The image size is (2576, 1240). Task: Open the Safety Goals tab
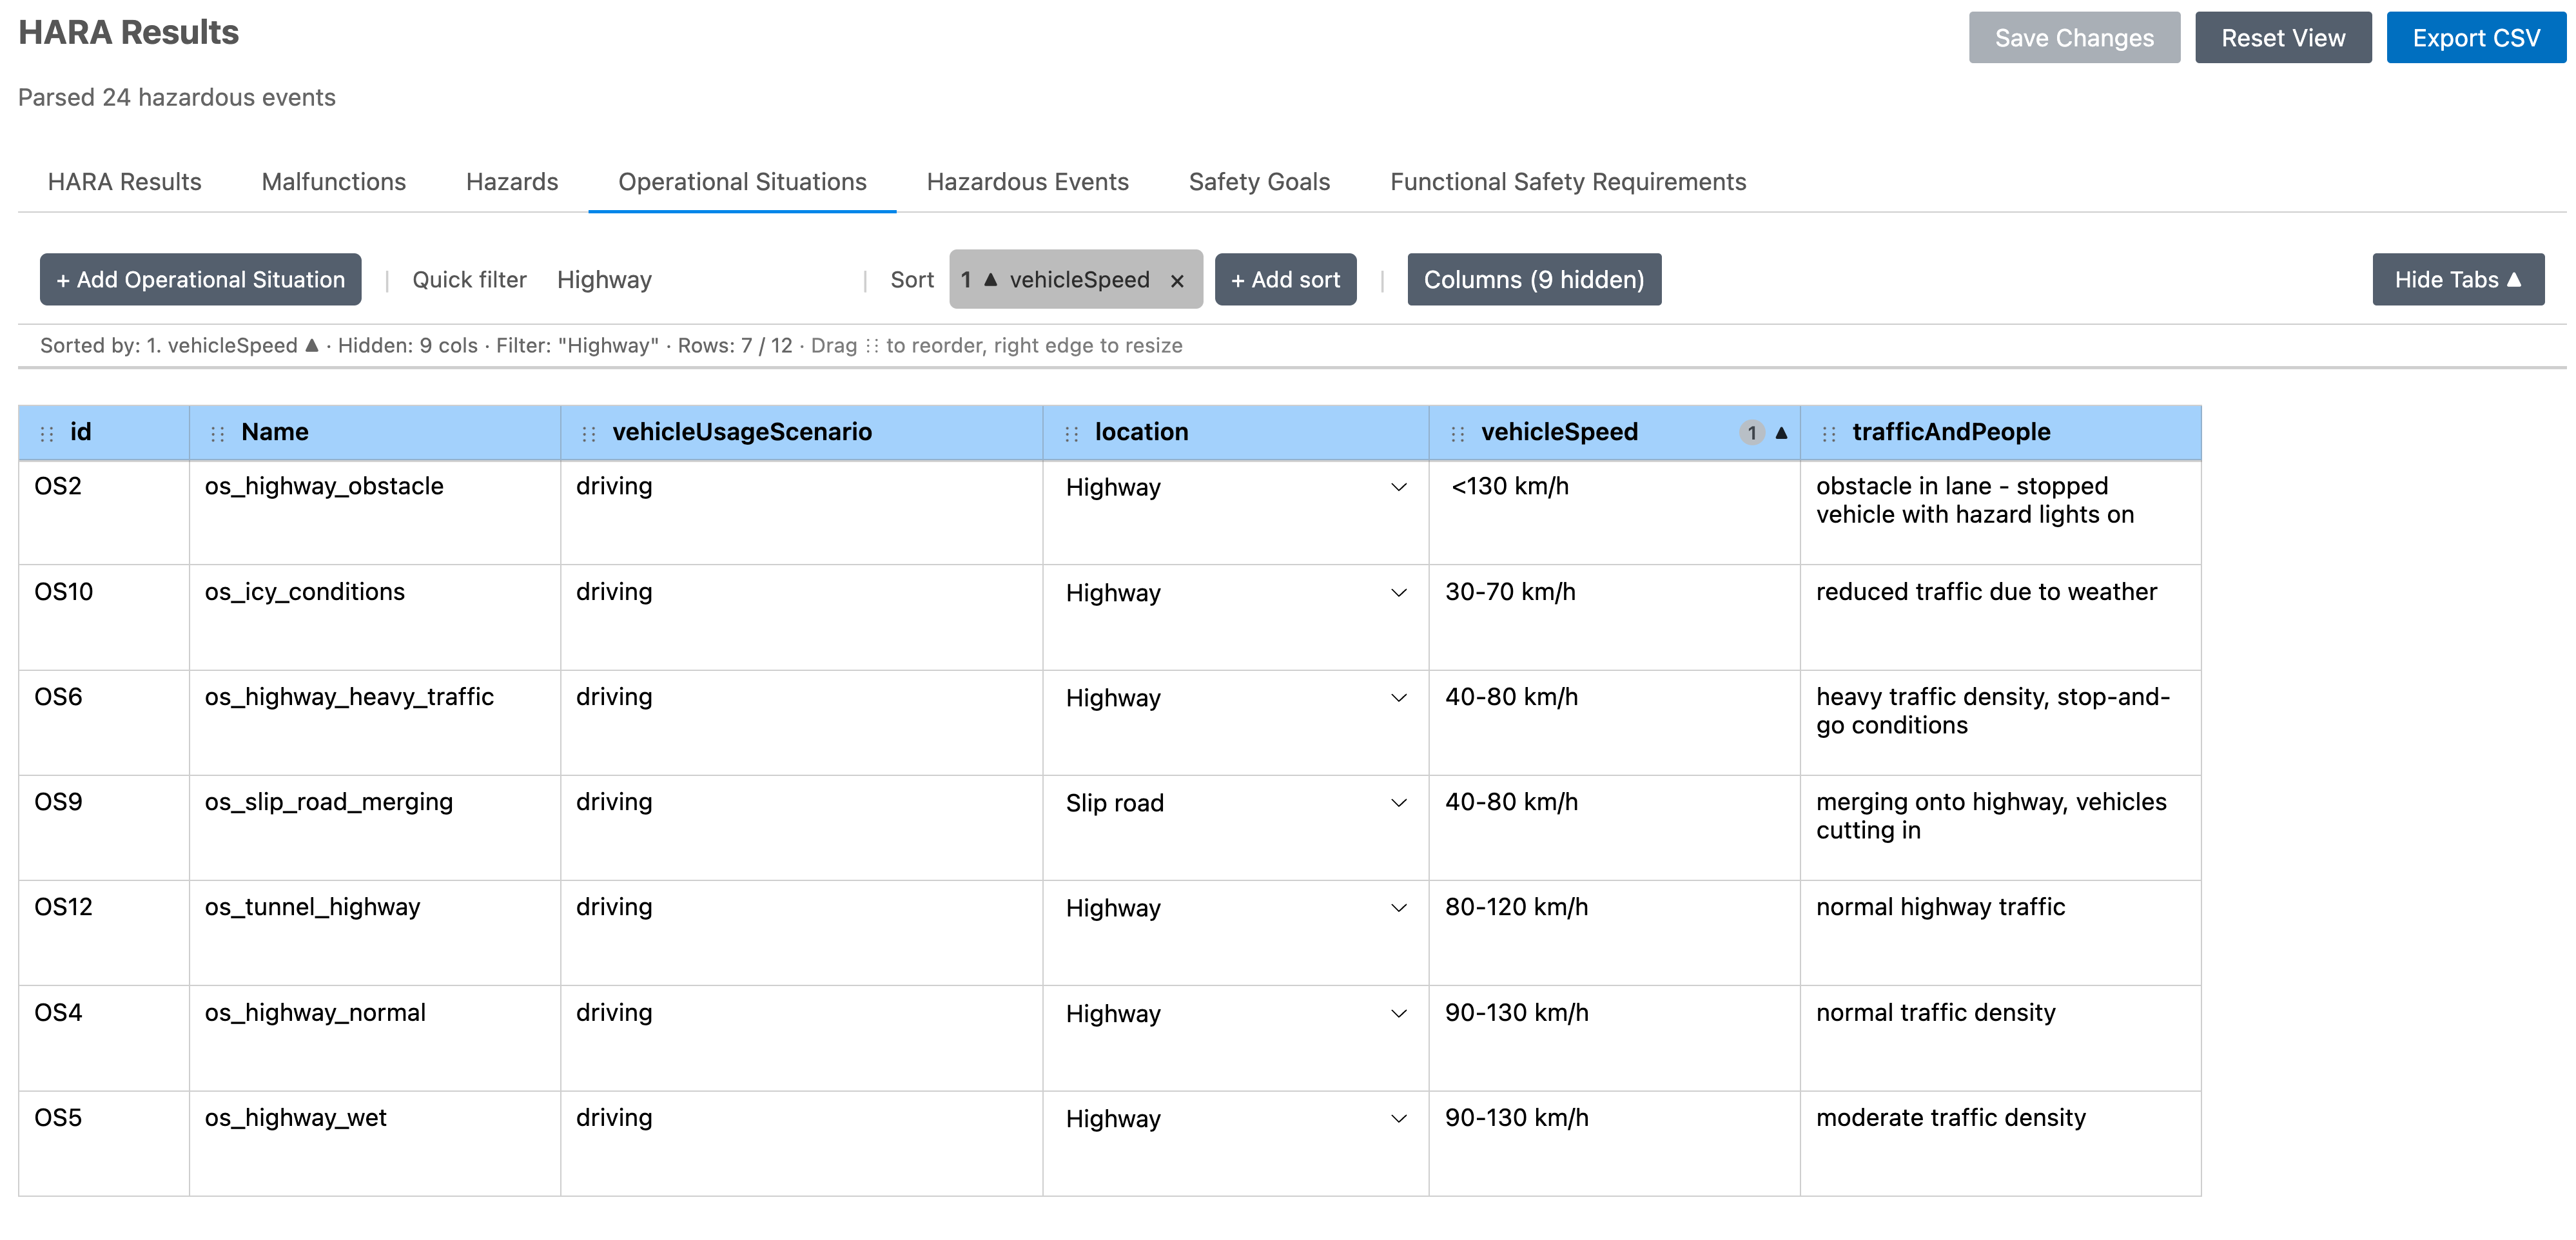tap(1258, 182)
